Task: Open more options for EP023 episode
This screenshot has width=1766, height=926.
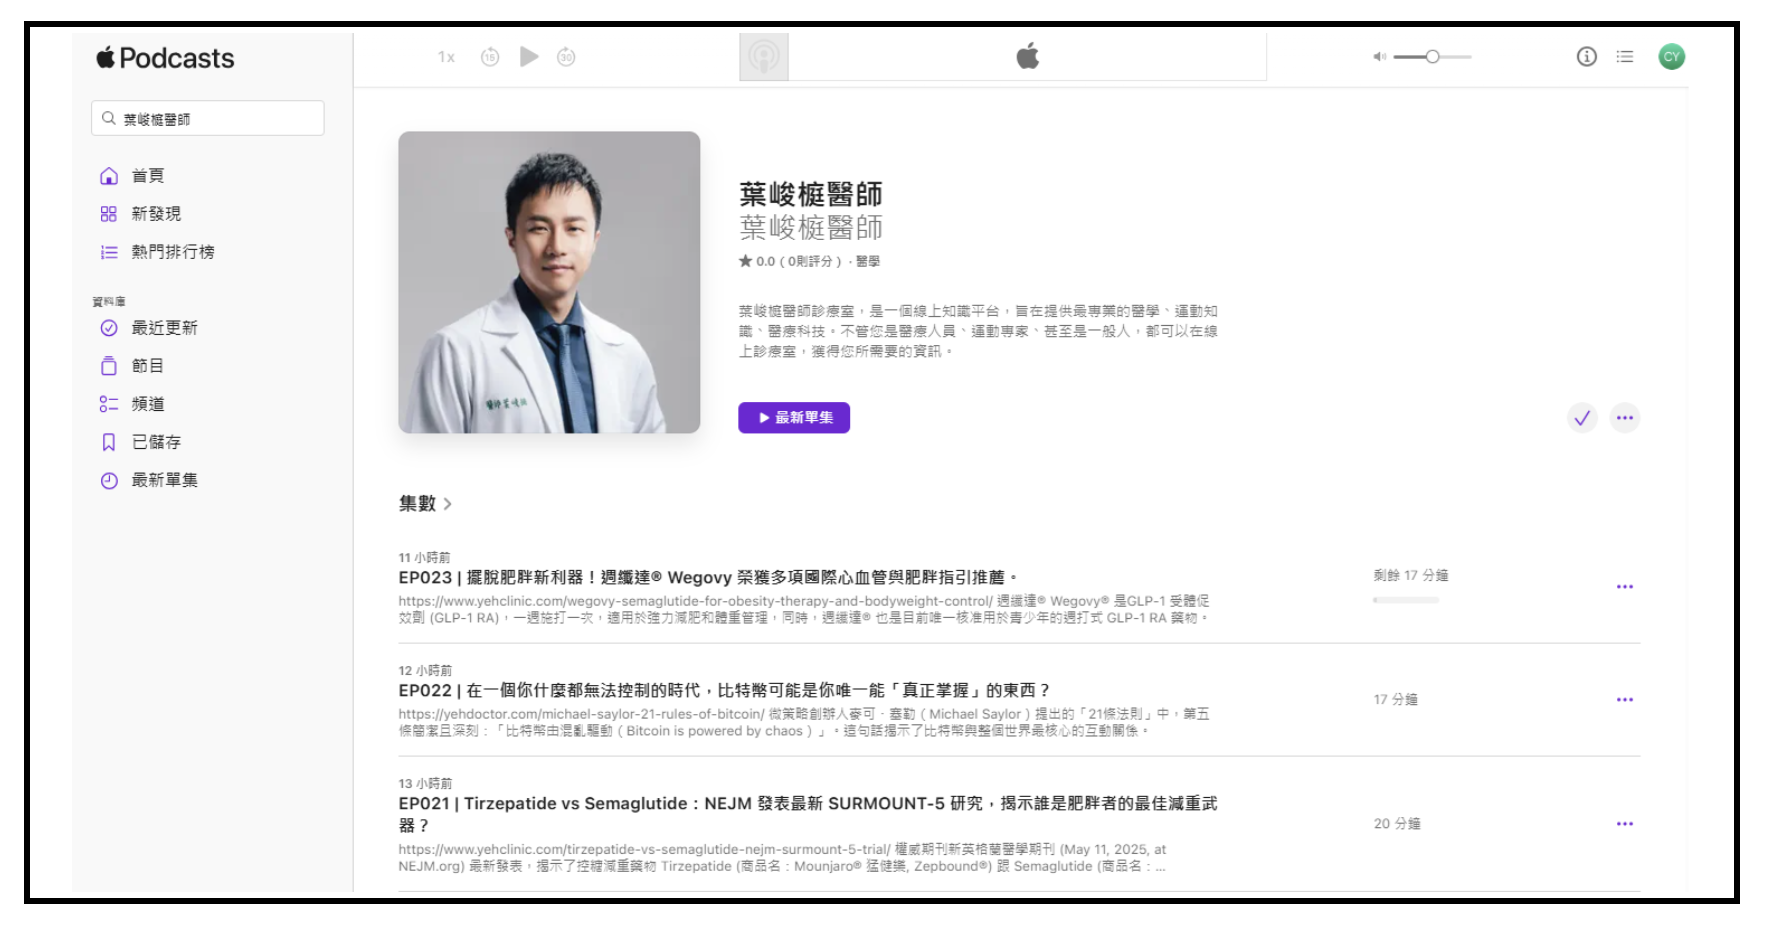Action: [x=1625, y=587]
